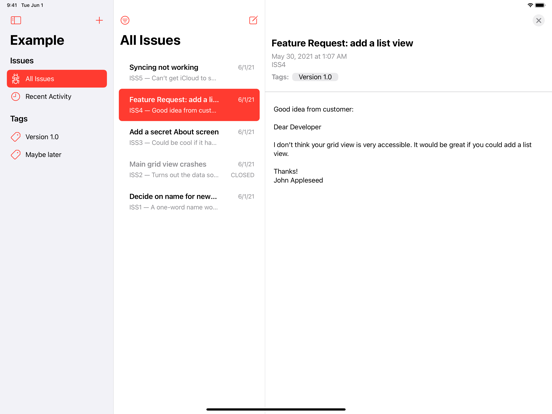
Task: Click the Tags section header
Action: pos(19,119)
